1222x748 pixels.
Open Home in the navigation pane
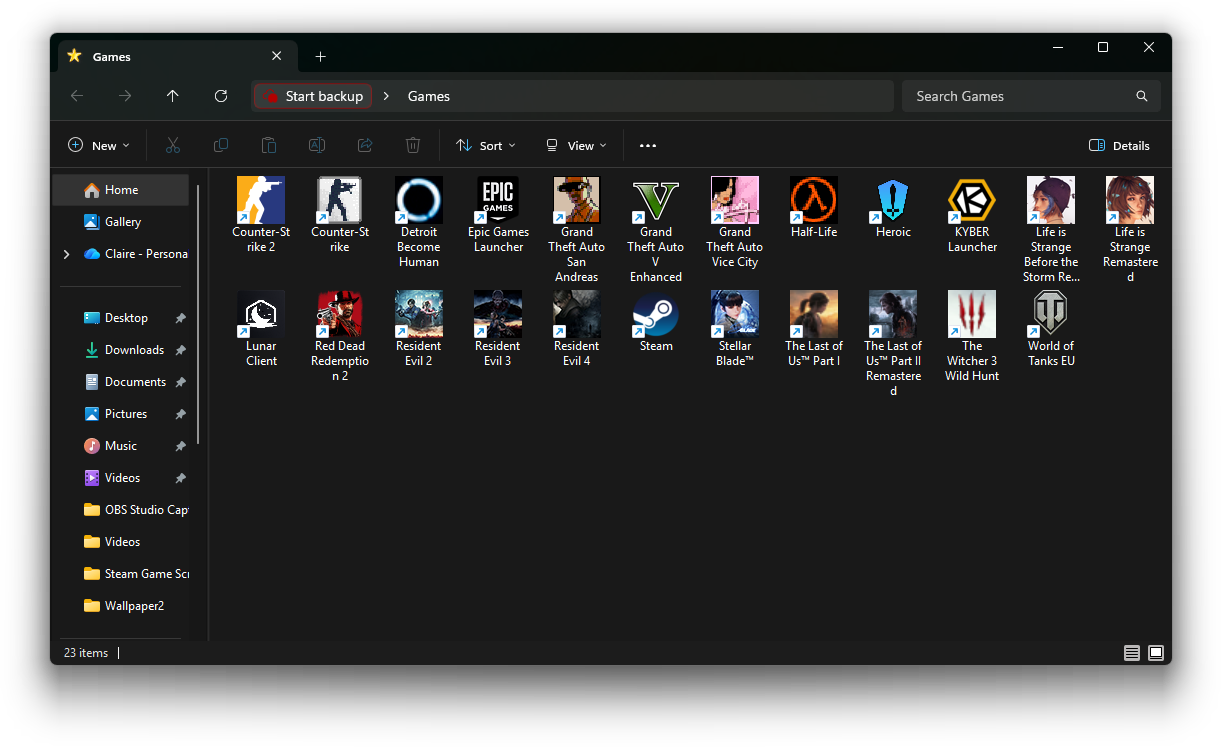120,190
